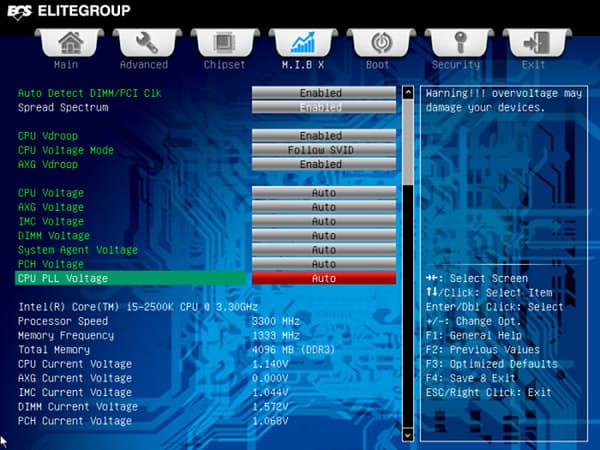
Task: Open System Agent Voltage Auto field
Action: point(324,250)
